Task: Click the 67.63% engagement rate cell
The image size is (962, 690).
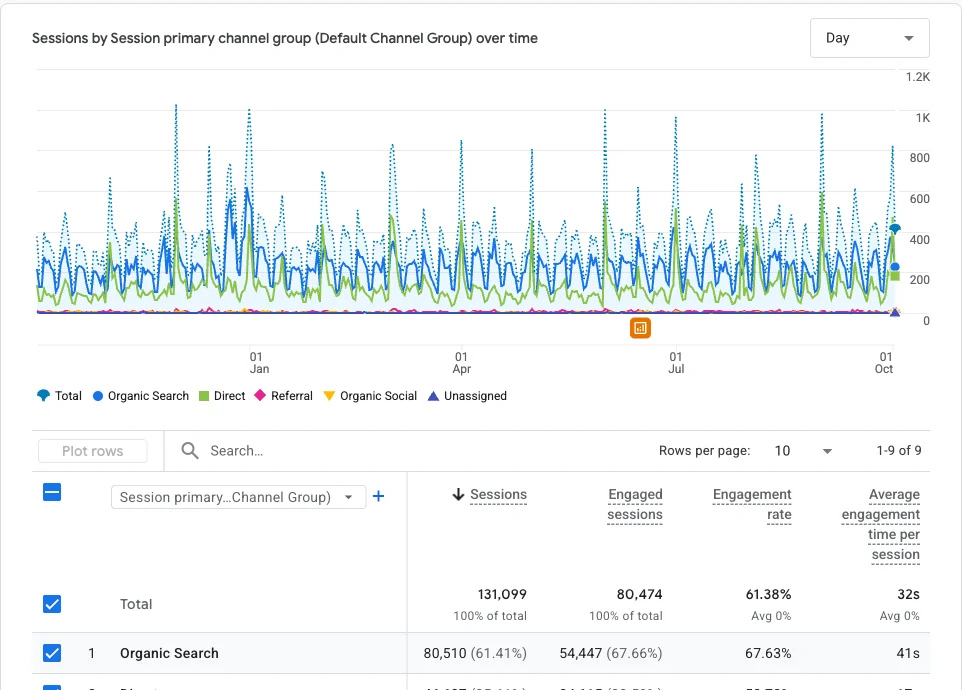Action: coord(768,653)
